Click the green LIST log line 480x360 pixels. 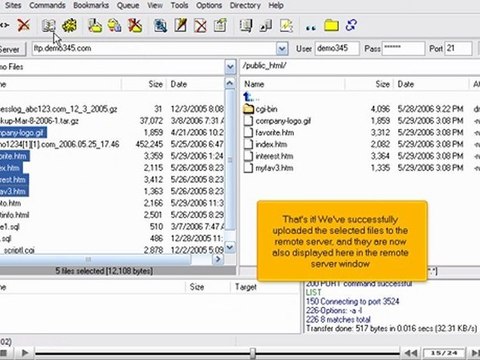coord(314,292)
